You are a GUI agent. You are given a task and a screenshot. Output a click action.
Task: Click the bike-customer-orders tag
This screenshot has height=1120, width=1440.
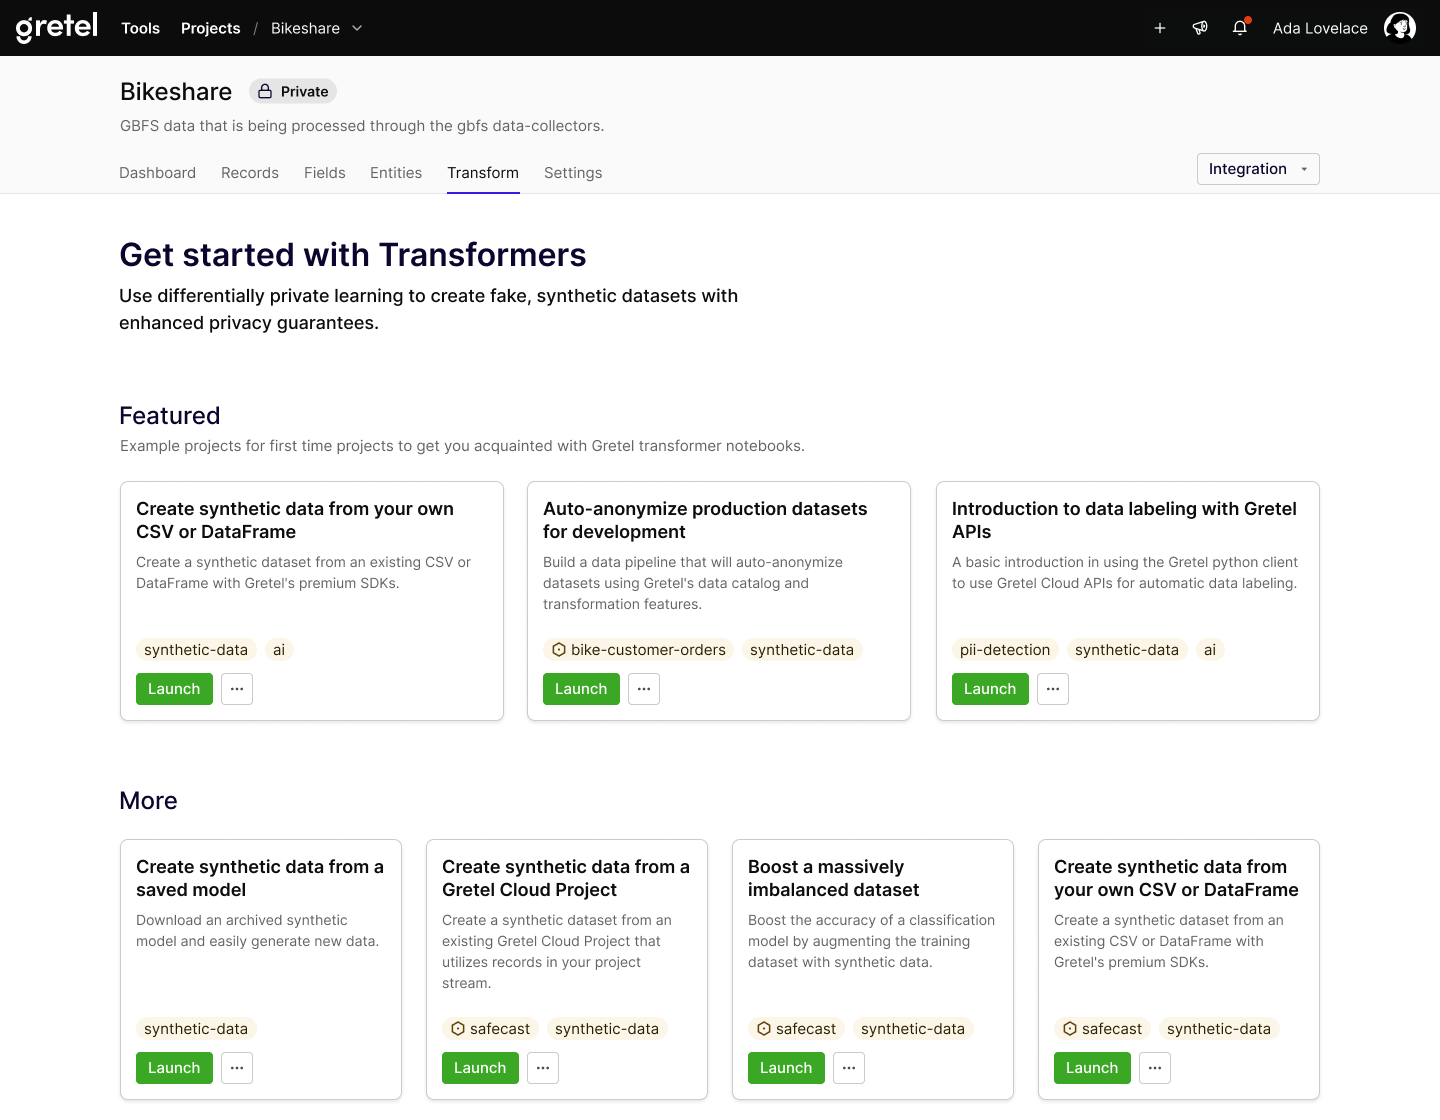click(x=638, y=650)
